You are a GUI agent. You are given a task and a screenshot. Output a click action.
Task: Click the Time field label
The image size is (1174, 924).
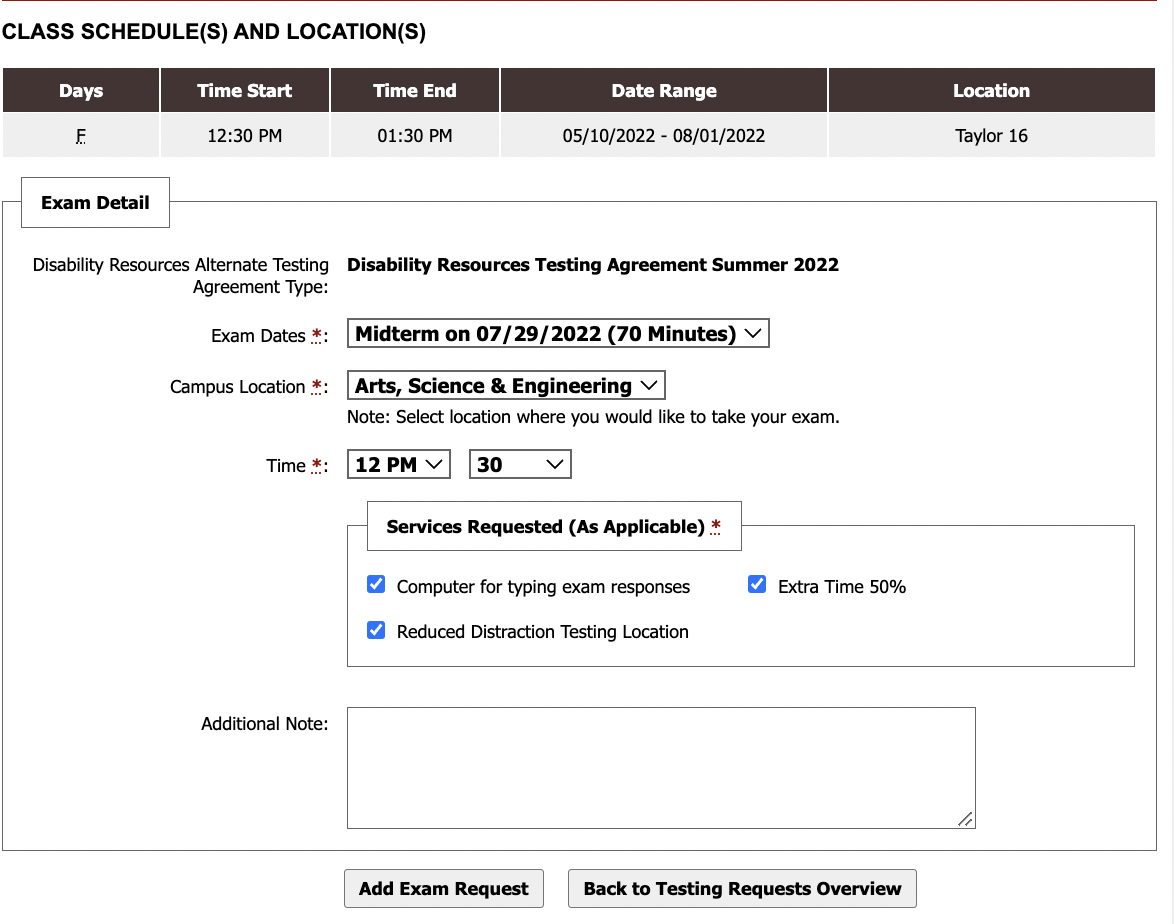pyautogui.click(x=297, y=466)
